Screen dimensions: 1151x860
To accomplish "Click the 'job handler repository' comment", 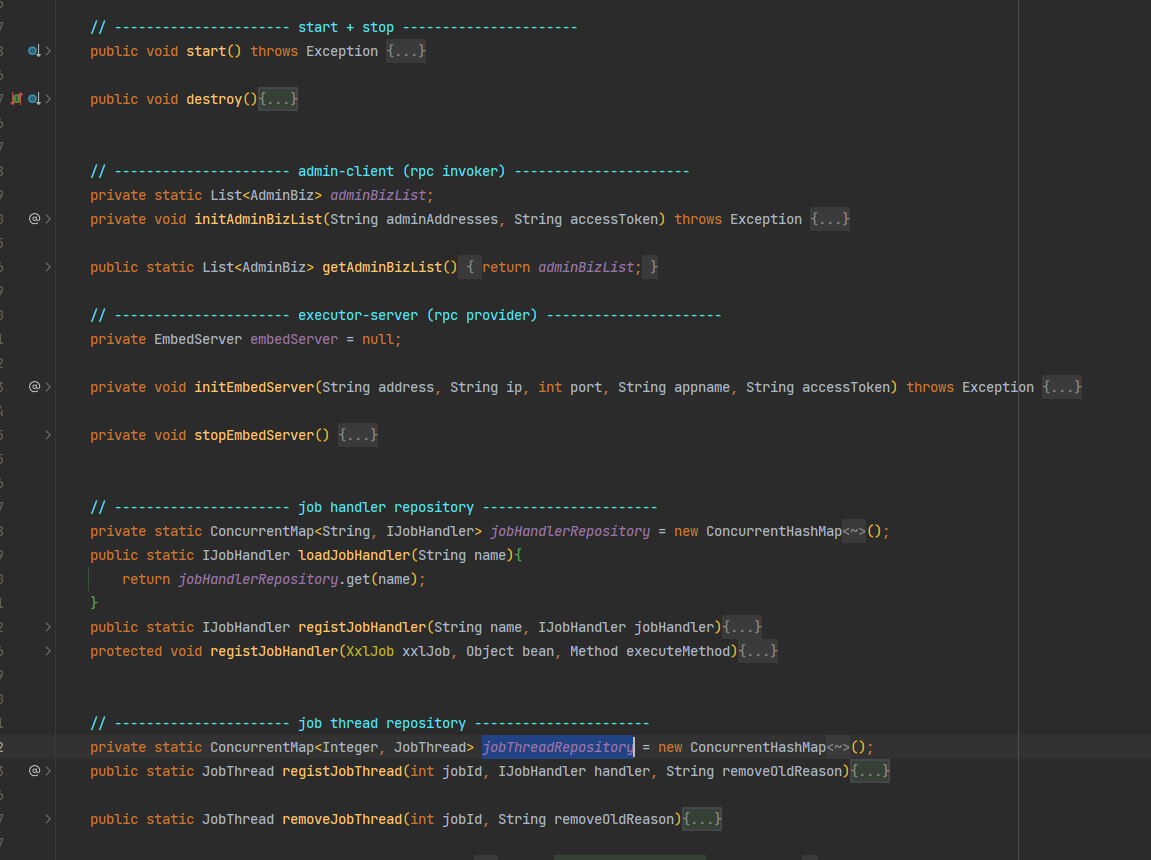I will click(374, 507).
